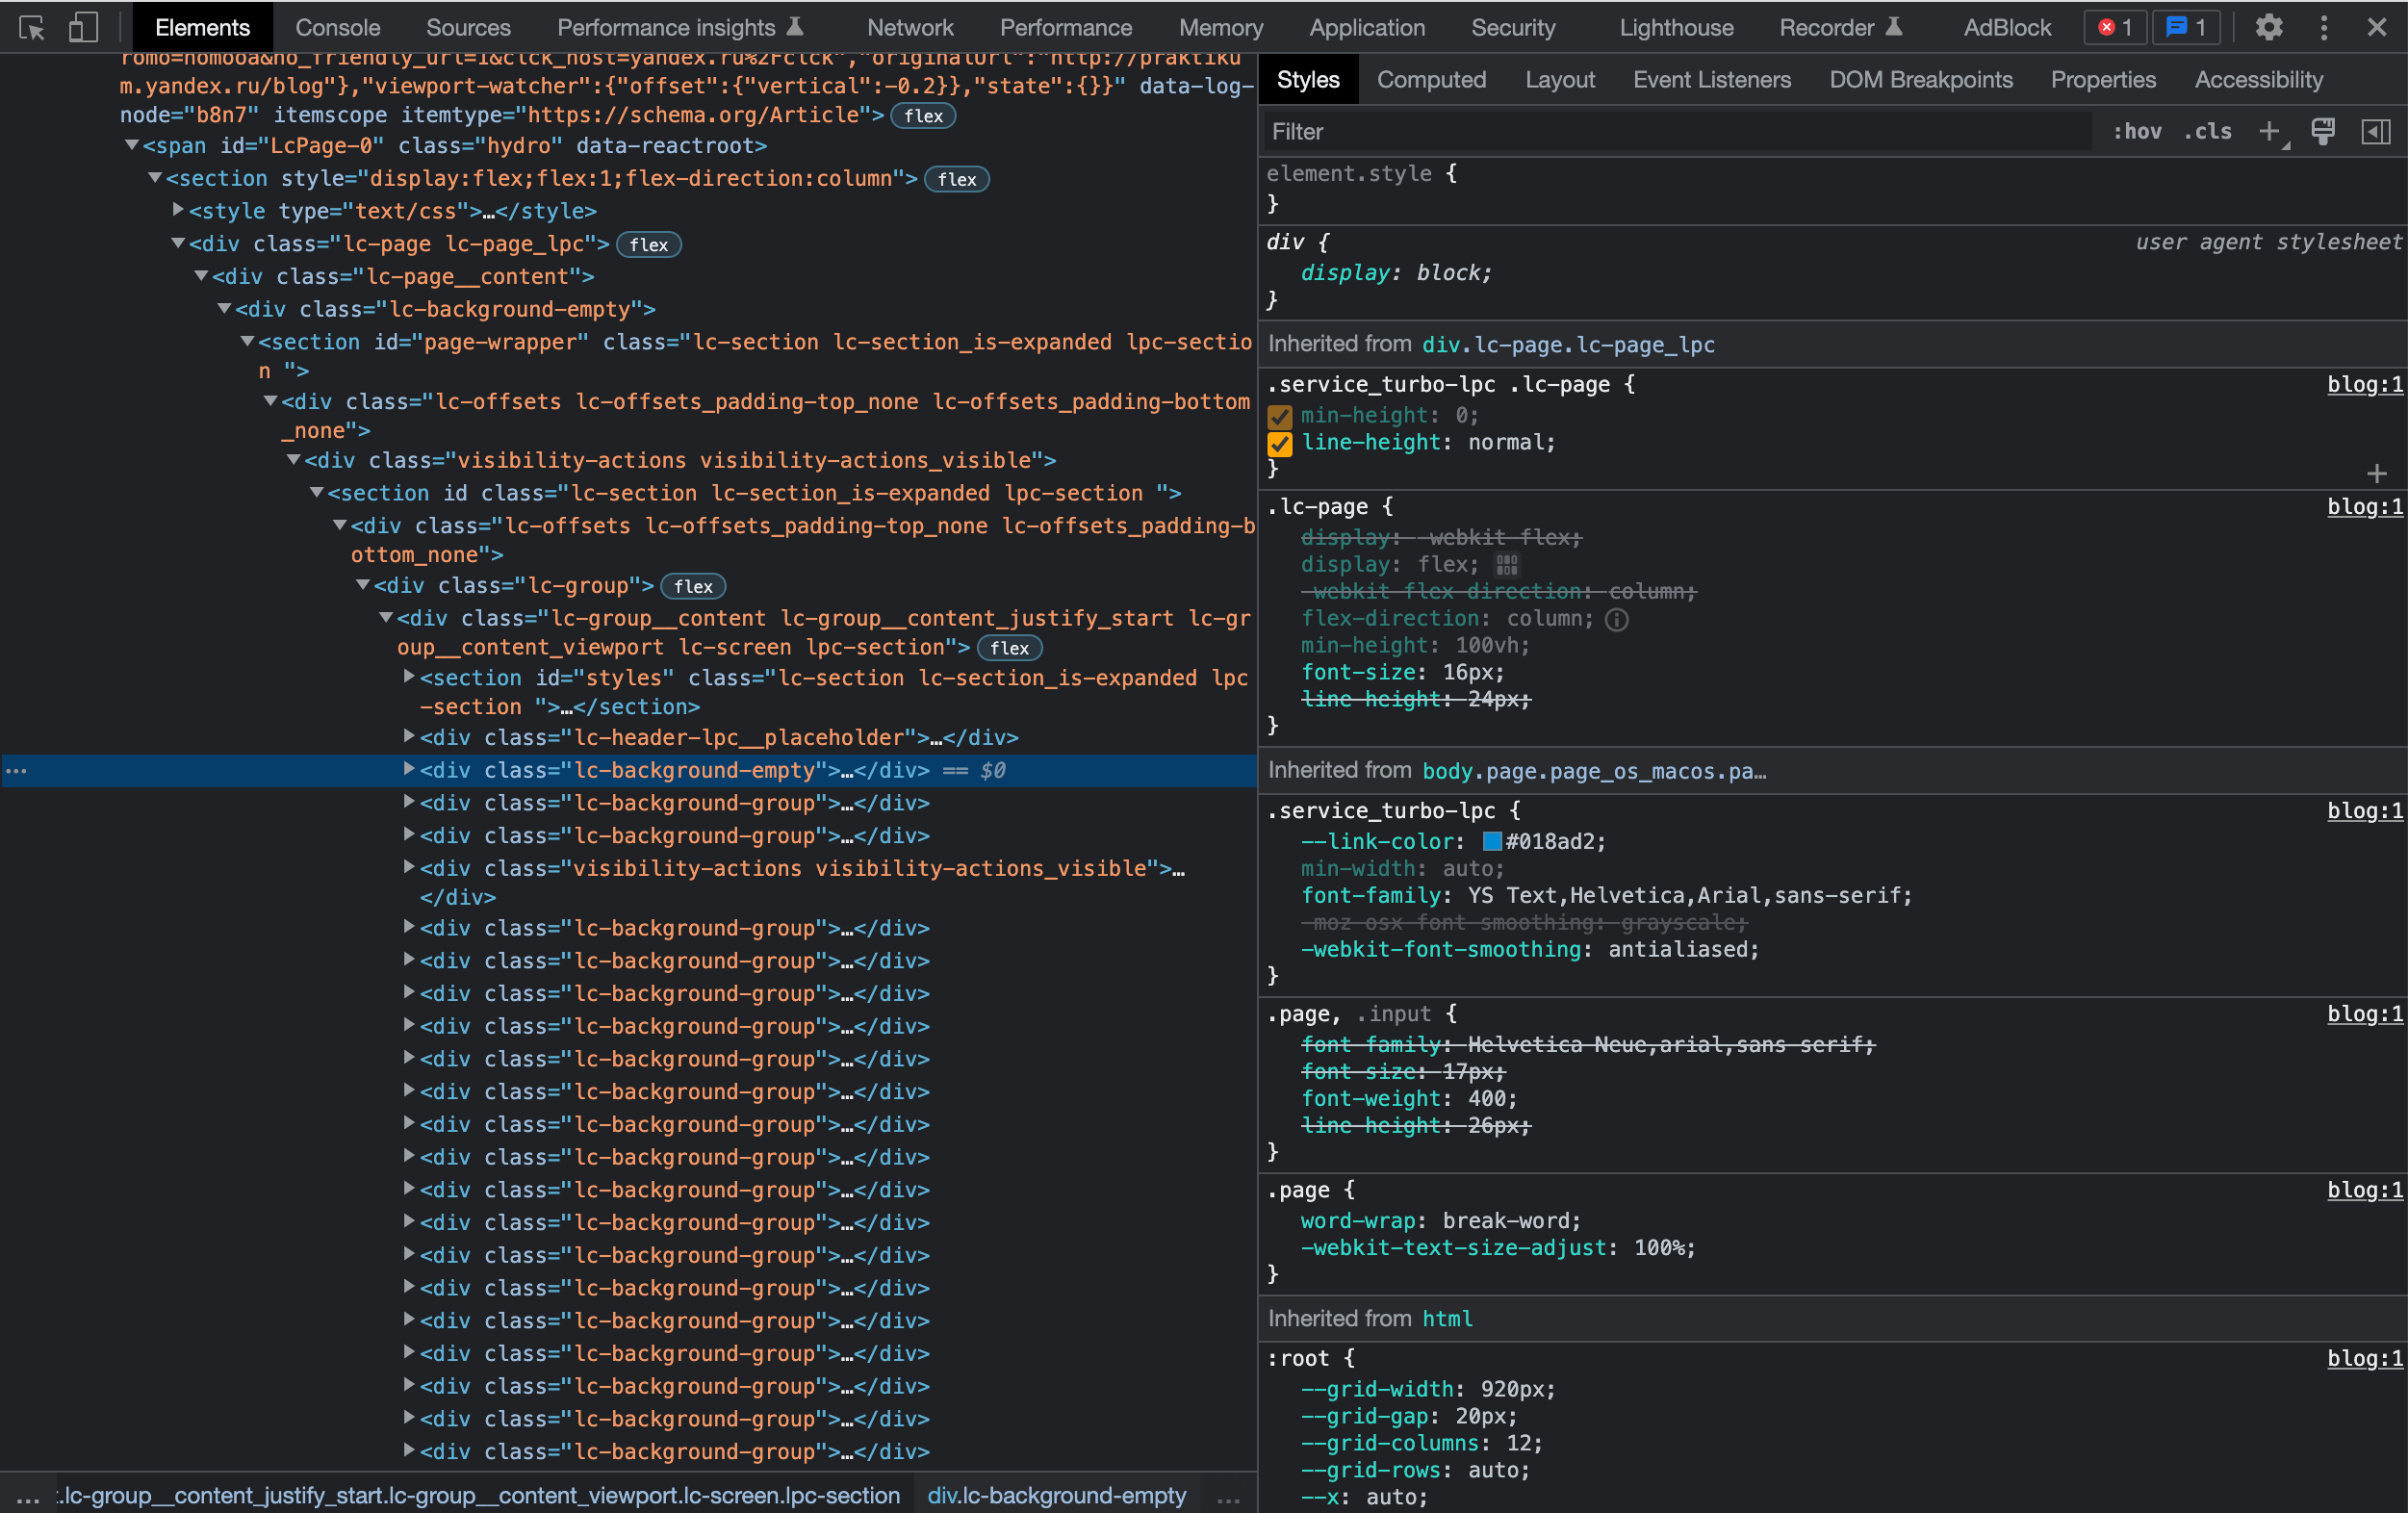Open DevTools settings gear
This screenshot has width=2408, height=1513.
pos(2269,27)
